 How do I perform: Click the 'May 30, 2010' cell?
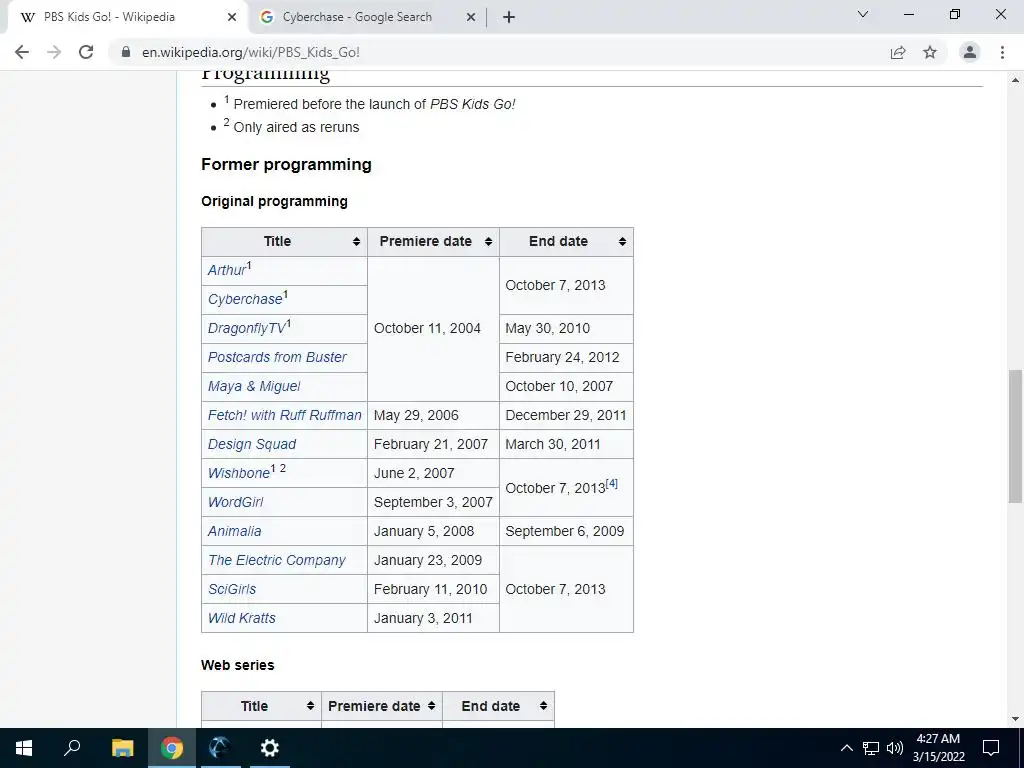(x=566, y=328)
